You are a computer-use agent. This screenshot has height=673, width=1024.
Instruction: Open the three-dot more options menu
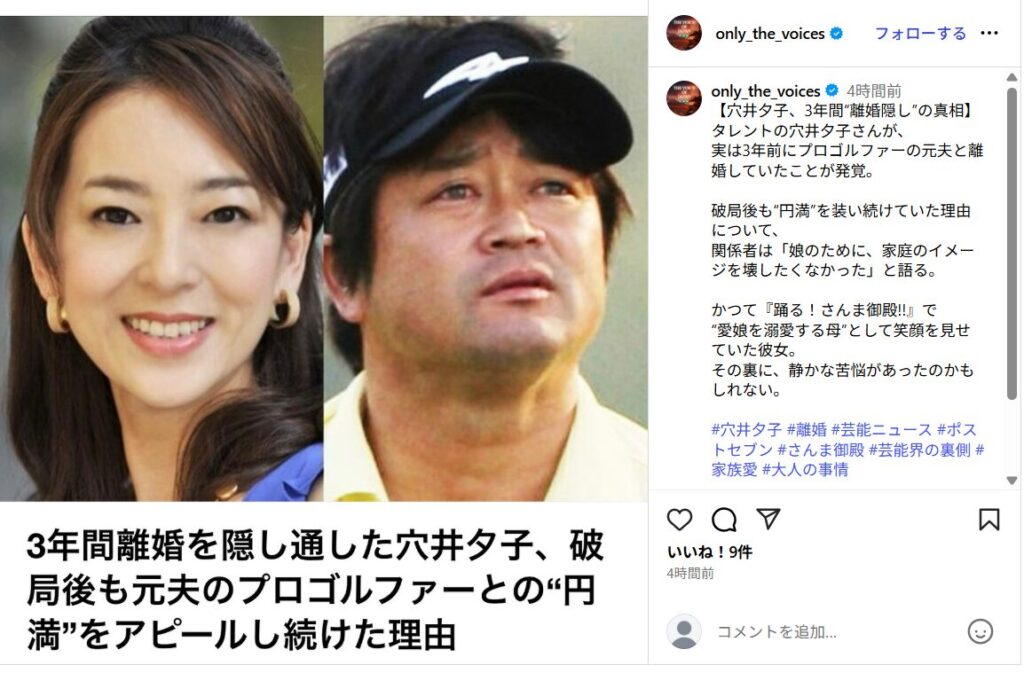point(989,33)
